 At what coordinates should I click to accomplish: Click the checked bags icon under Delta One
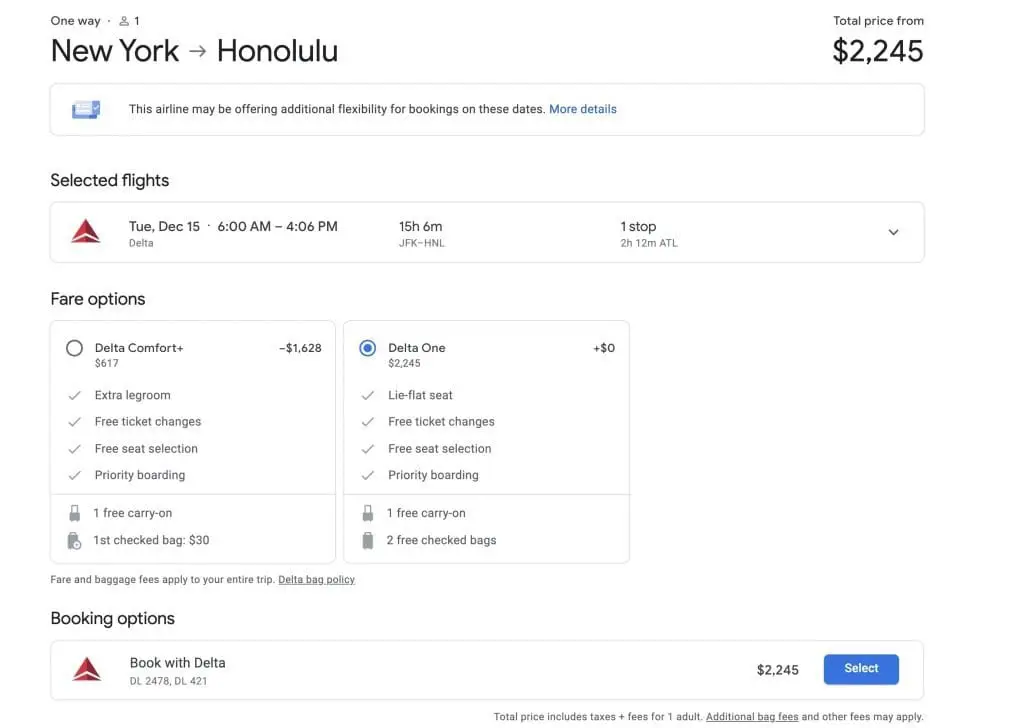click(367, 540)
